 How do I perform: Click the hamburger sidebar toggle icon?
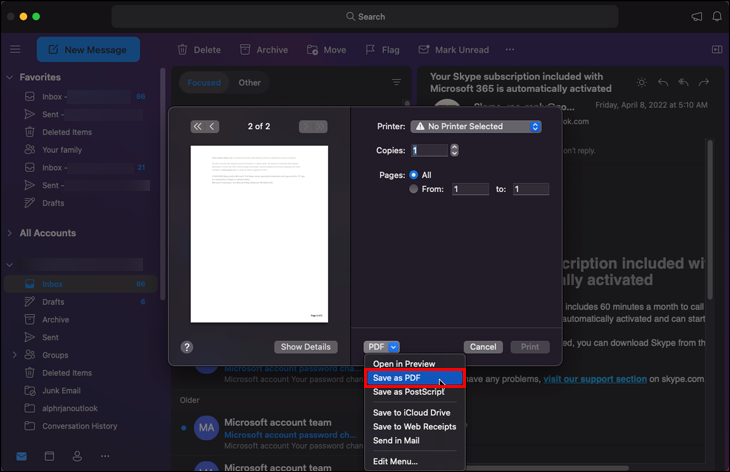tap(15, 50)
